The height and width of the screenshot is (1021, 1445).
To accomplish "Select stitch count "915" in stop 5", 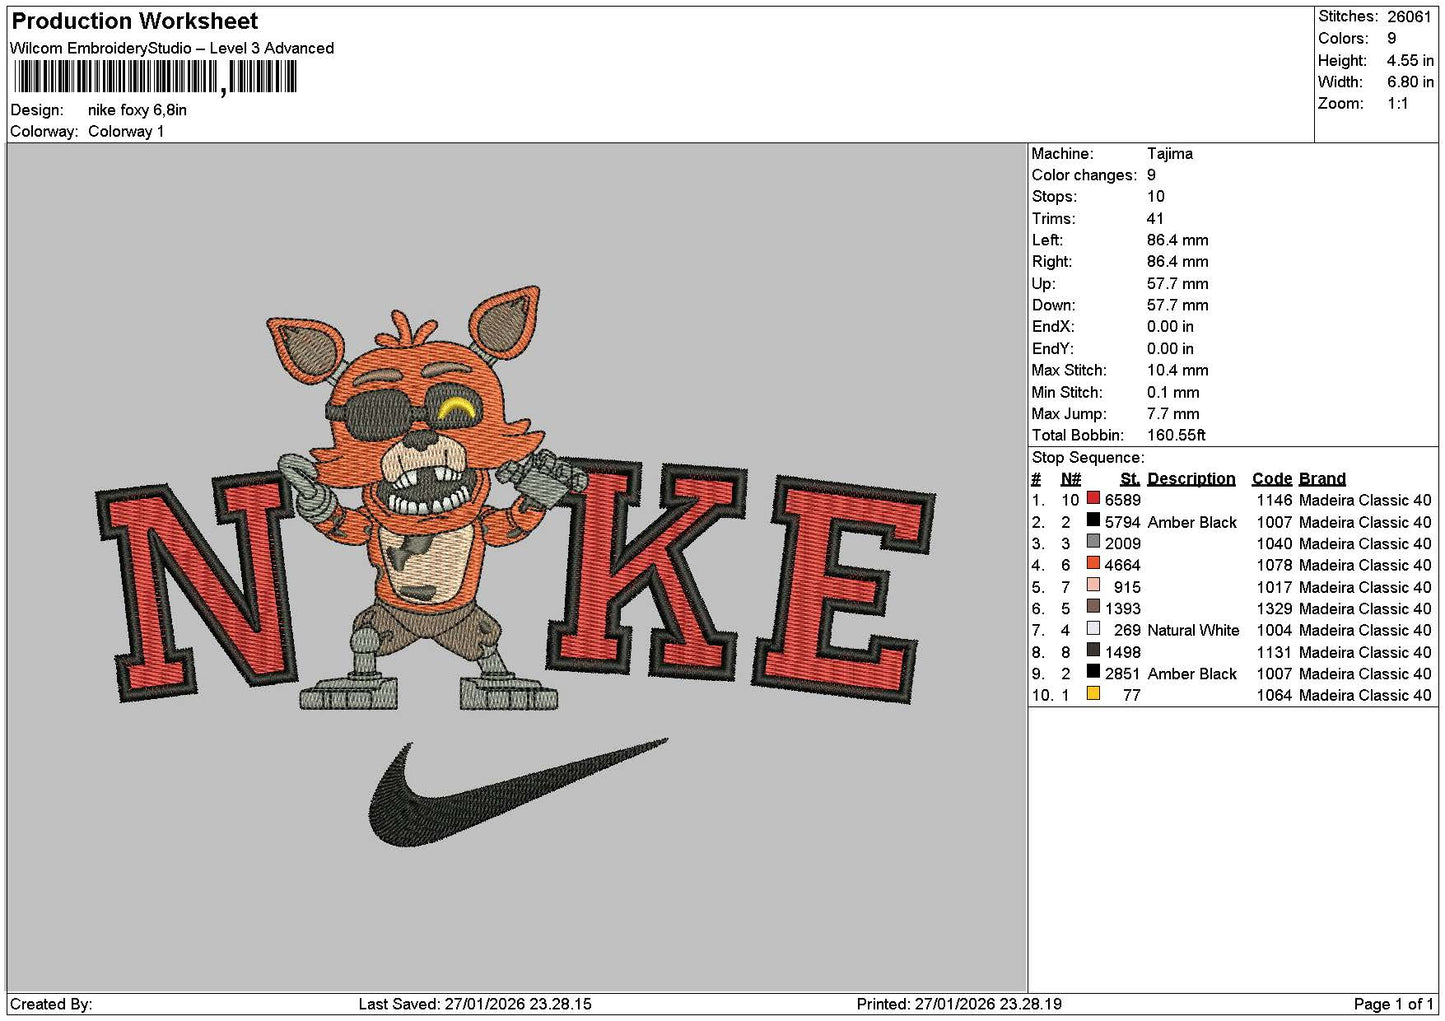I will pos(1127,587).
